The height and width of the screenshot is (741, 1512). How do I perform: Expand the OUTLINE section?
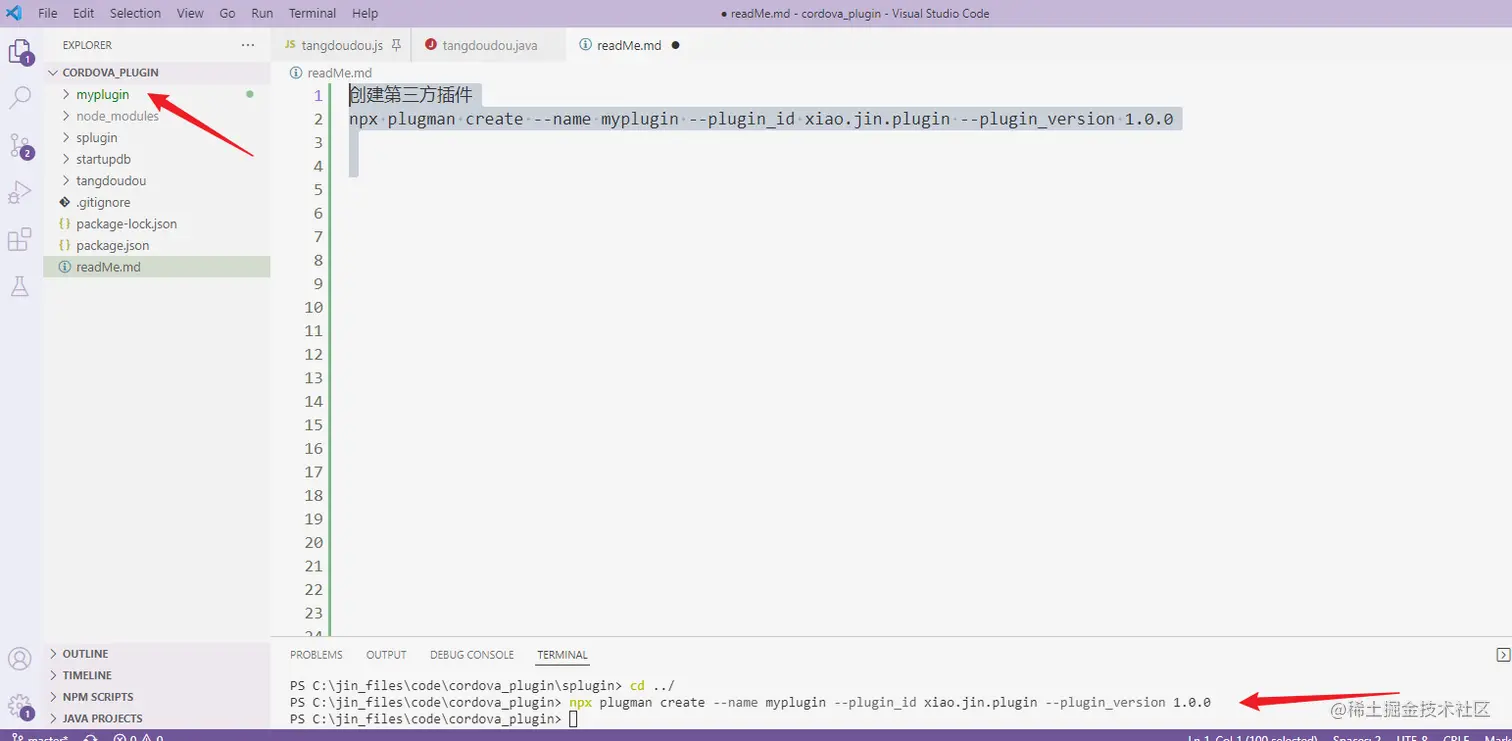54,654
